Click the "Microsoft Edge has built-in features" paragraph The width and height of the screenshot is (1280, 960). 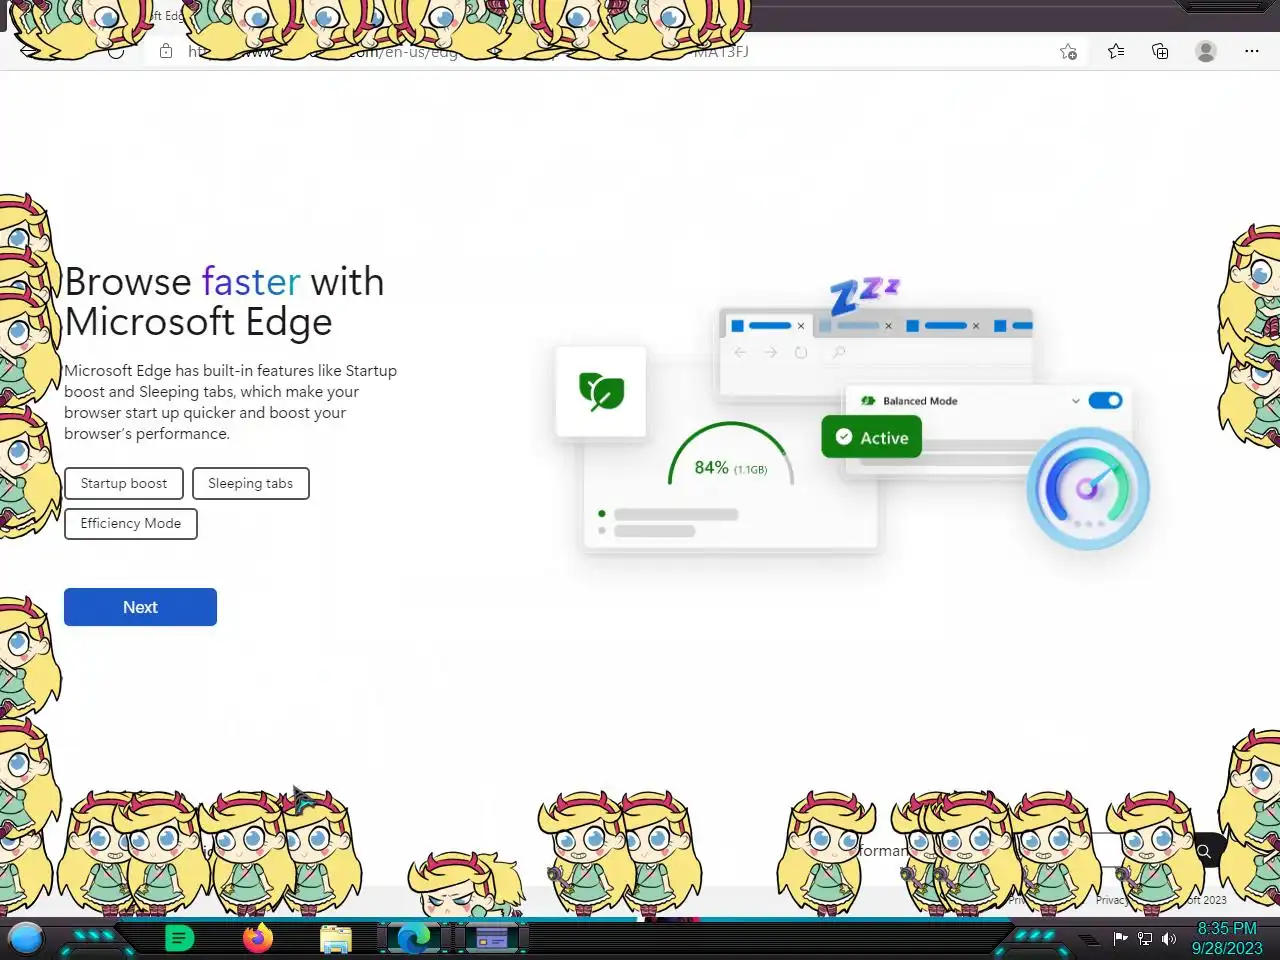(x=231, y=402)
